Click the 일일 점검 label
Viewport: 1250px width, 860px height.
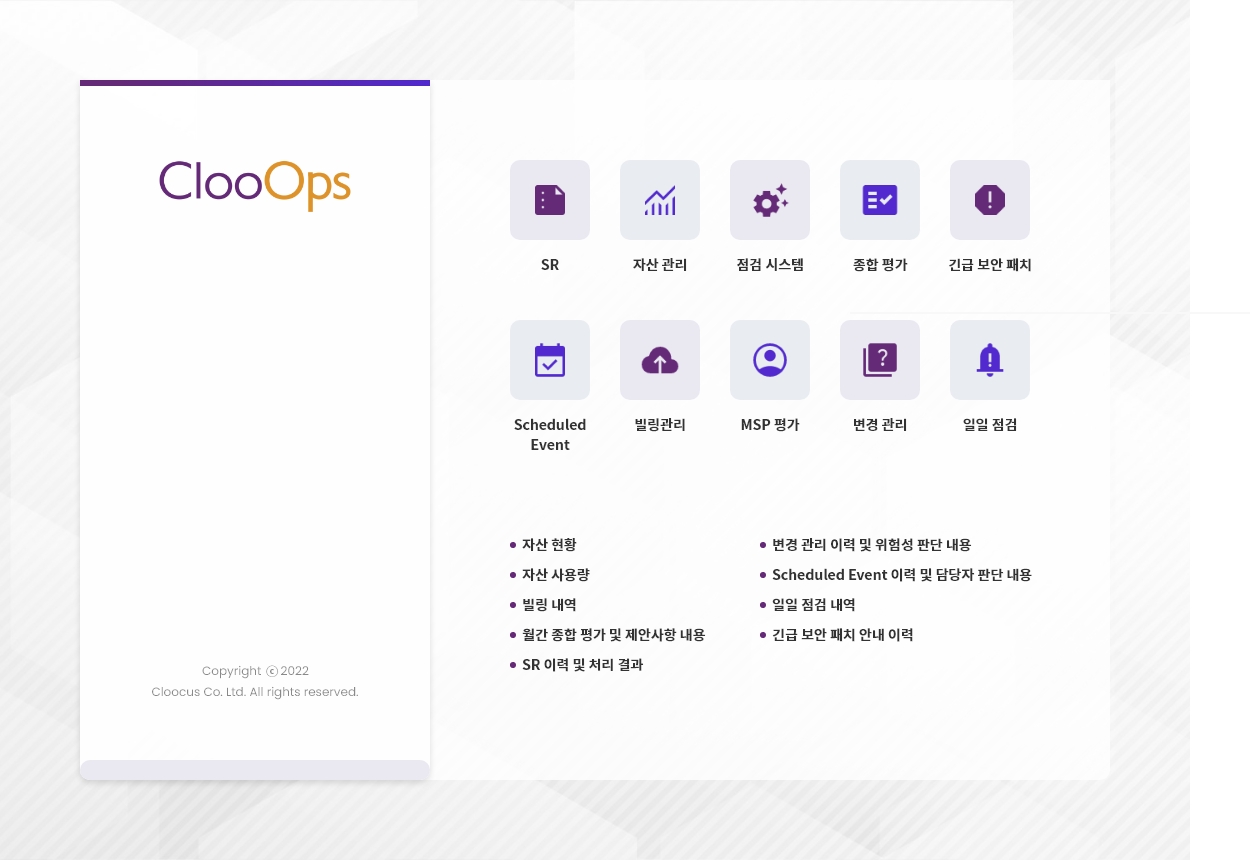(x=990, y=425)
